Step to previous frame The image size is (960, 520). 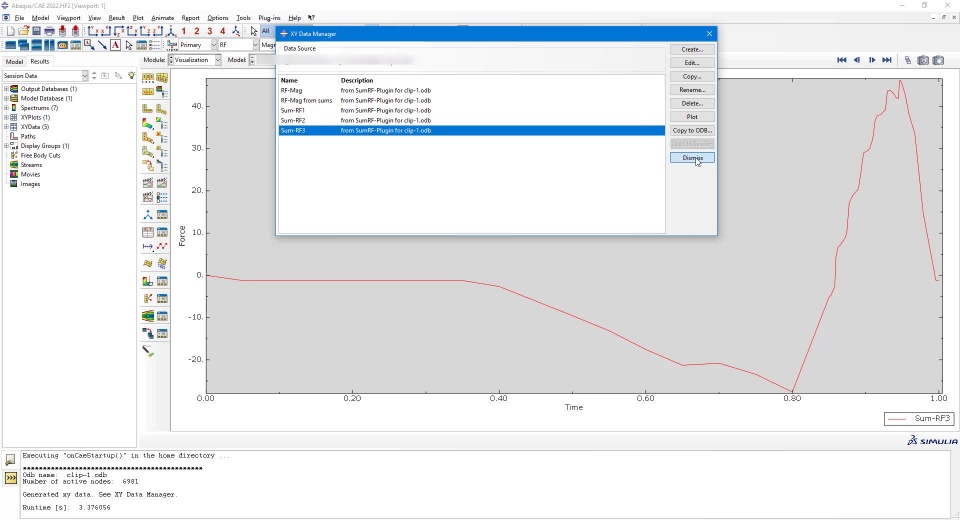[857, 60]
